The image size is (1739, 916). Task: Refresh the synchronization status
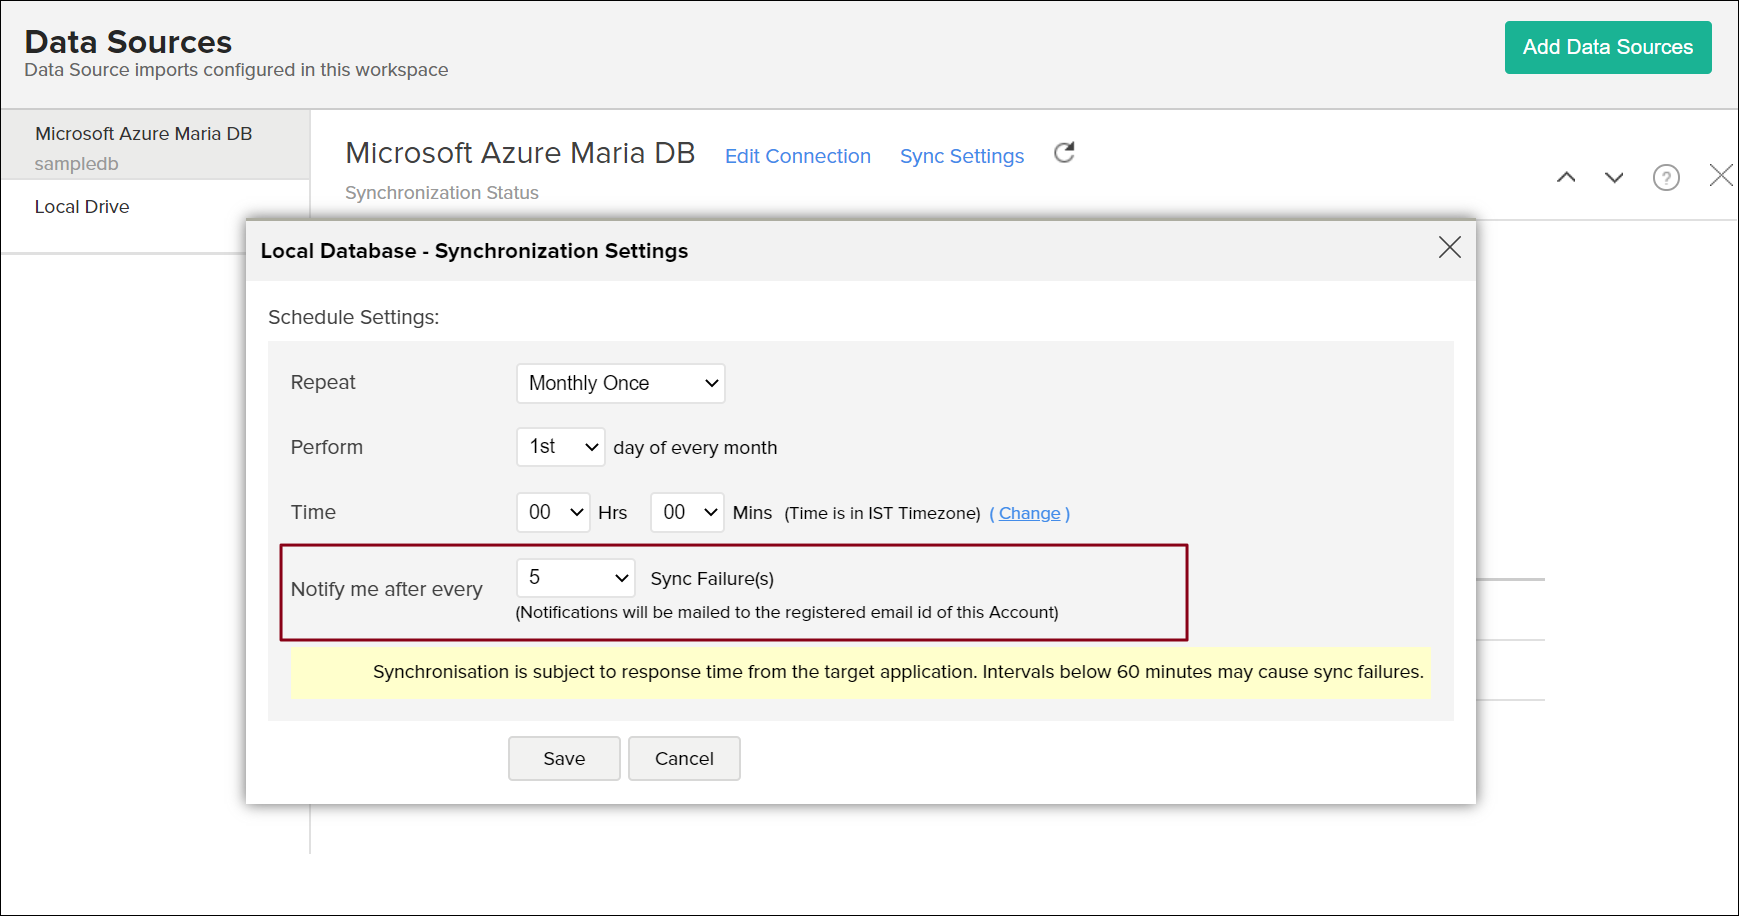coord(1064,152)
